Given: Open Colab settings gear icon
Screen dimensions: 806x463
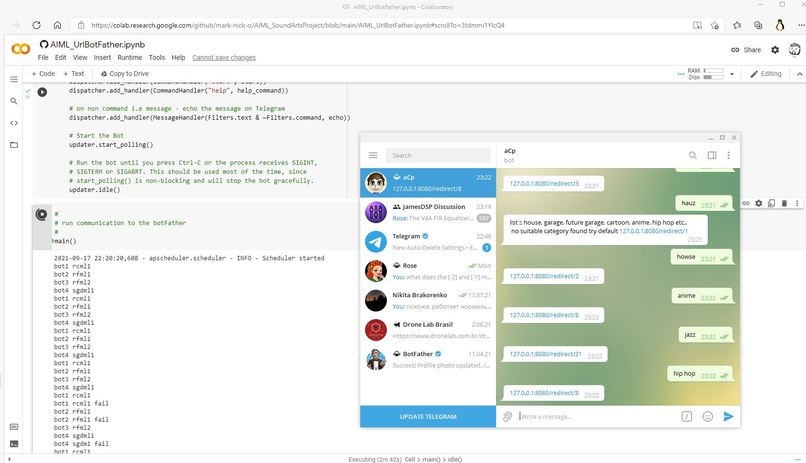Looking at the screenshot, I should (775, 50).
